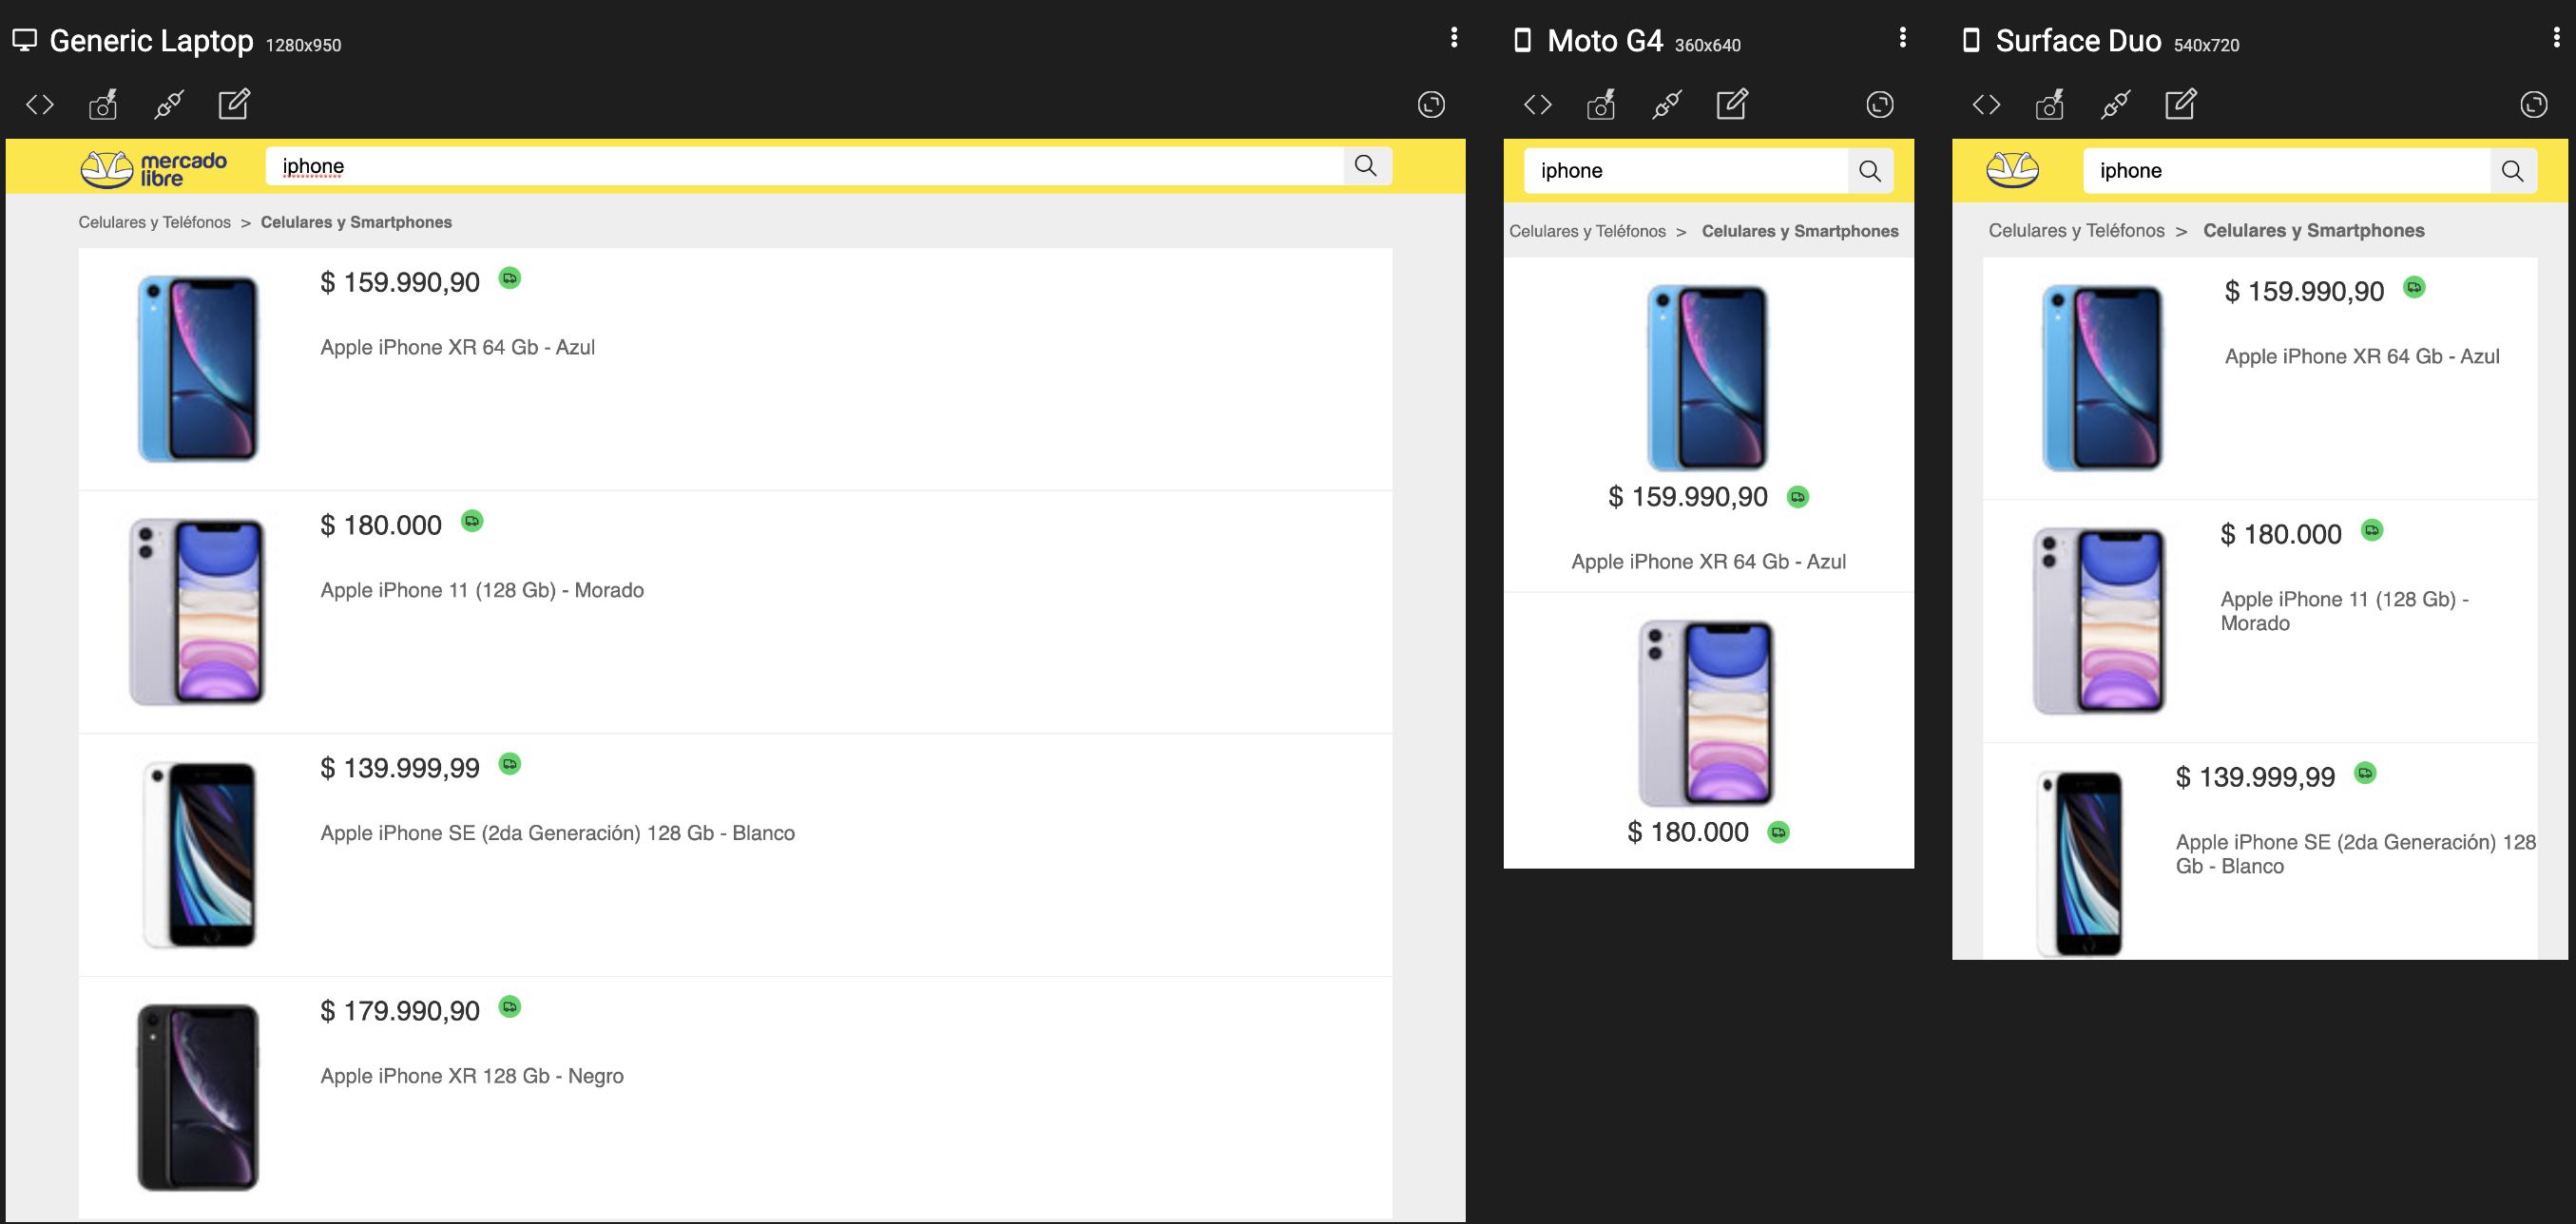Click $ 159.990,90 price in Moto G4

click(1688, 497)
